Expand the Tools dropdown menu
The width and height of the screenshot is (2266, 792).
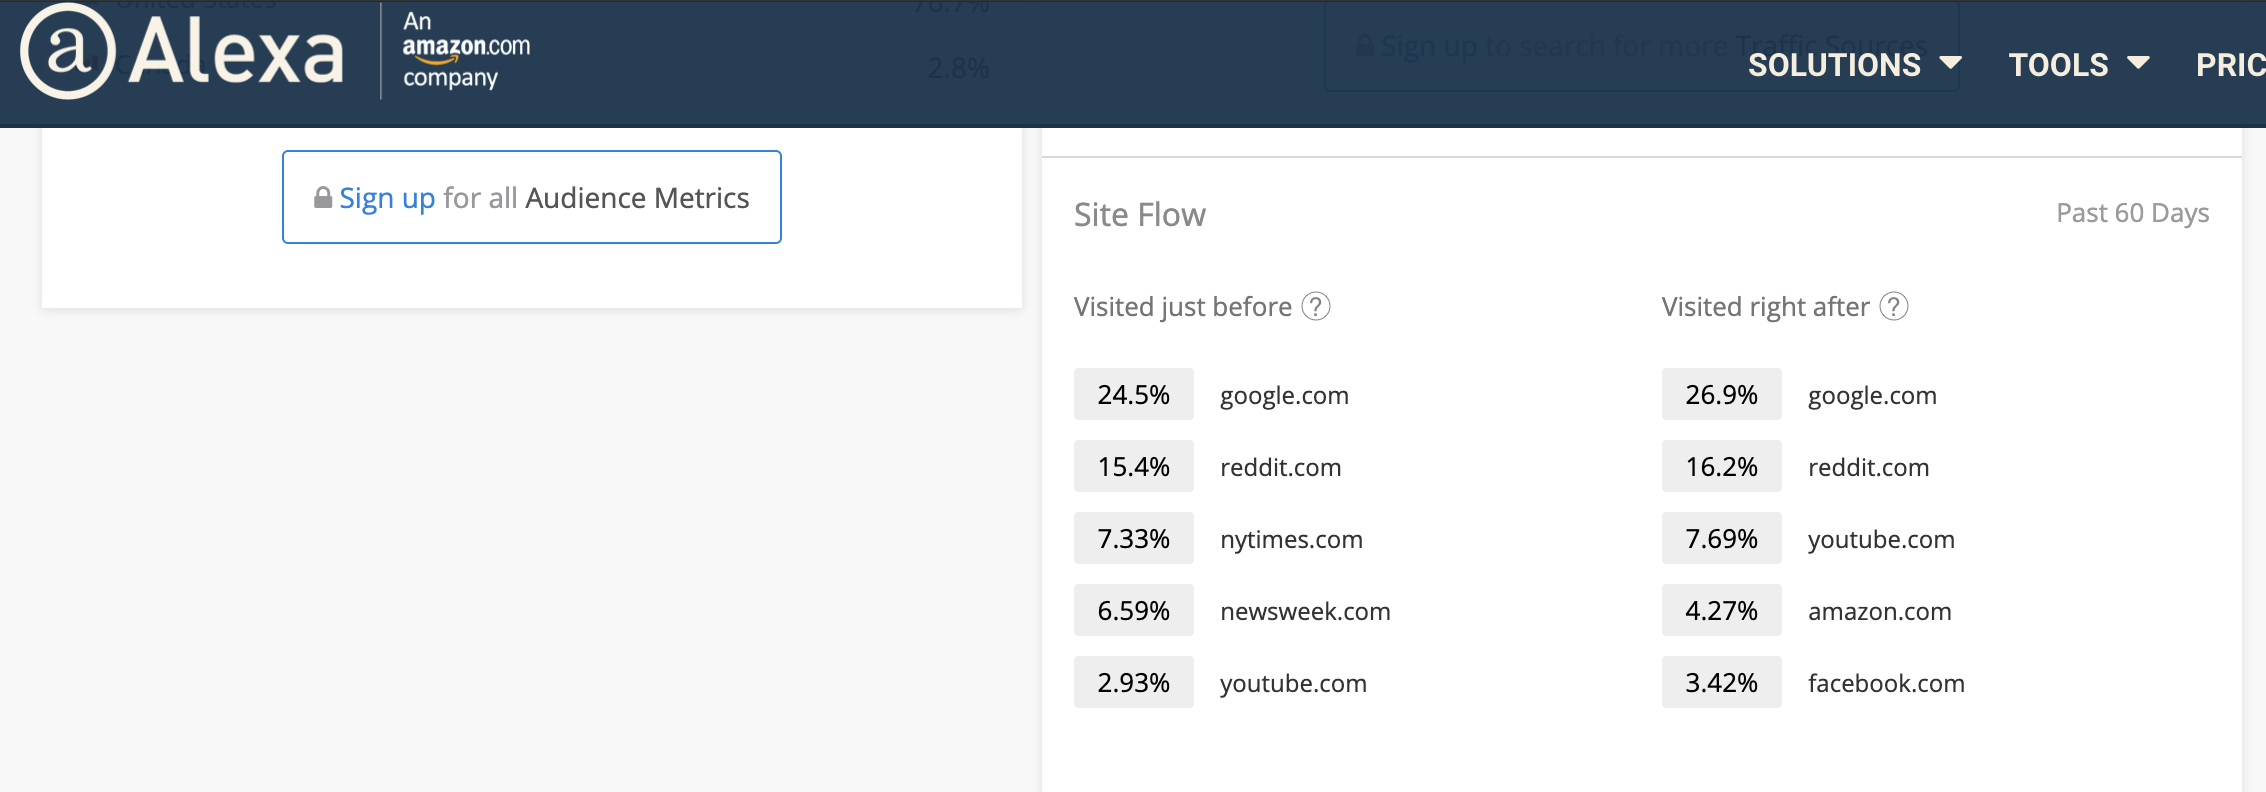pyautogui.click(x=2078, y=65)
